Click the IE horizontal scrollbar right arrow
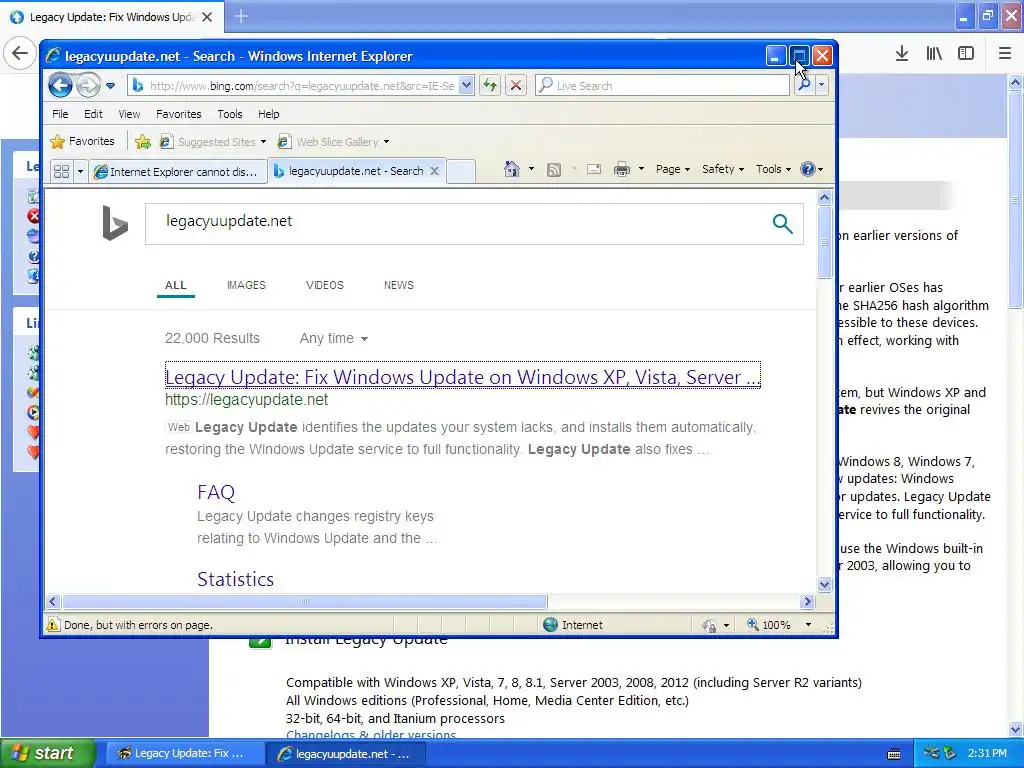The image size is (1024, 768). 807,601
